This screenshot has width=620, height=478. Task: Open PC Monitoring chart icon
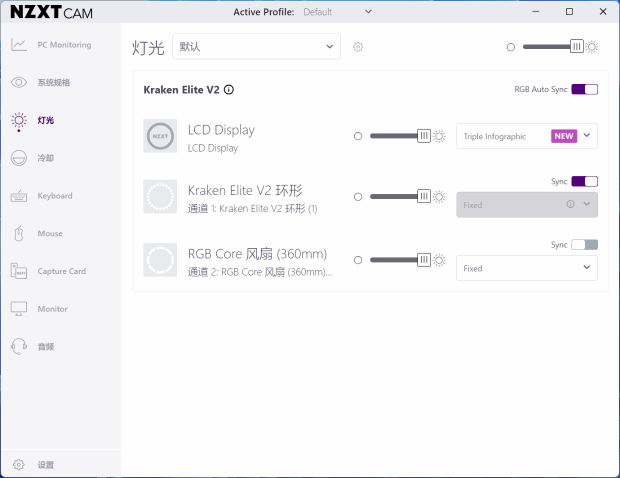pos(19,45)
